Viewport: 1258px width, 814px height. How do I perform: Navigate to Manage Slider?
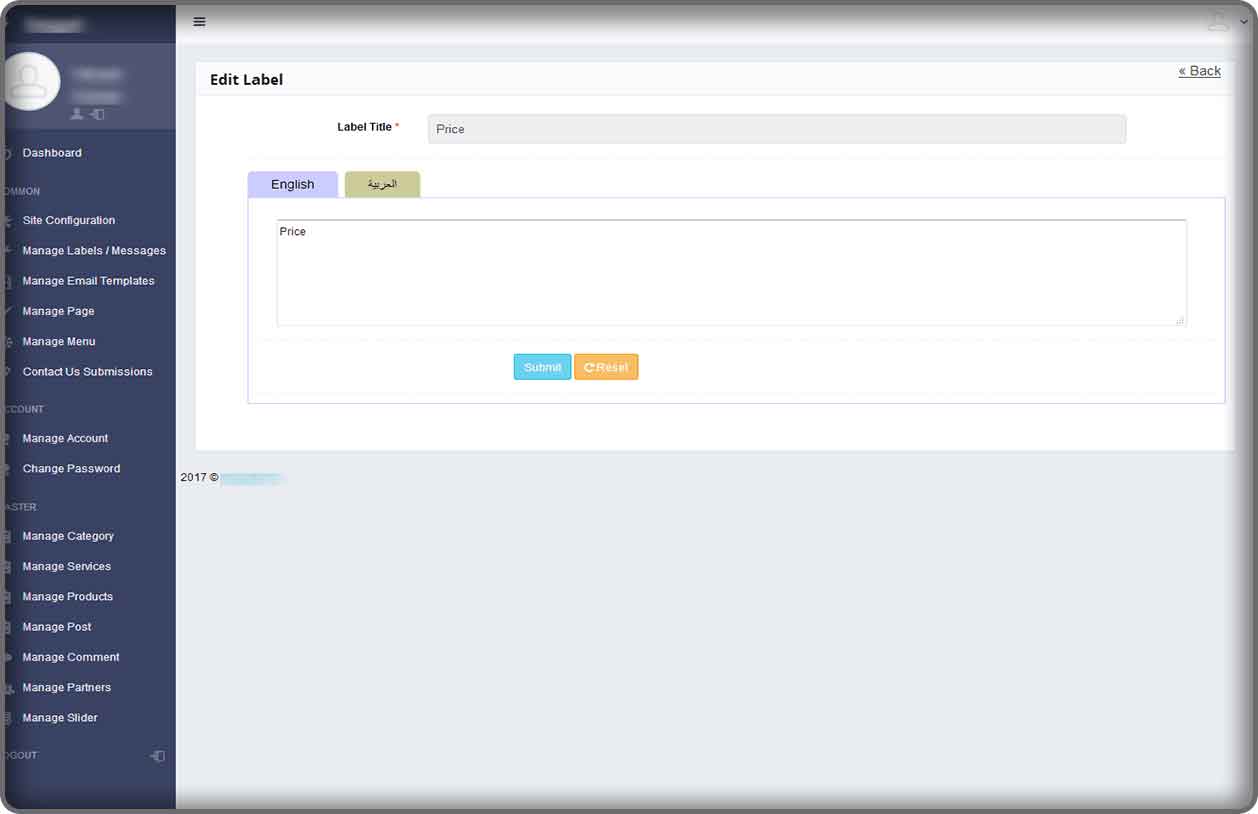click(x=60, y=718)
